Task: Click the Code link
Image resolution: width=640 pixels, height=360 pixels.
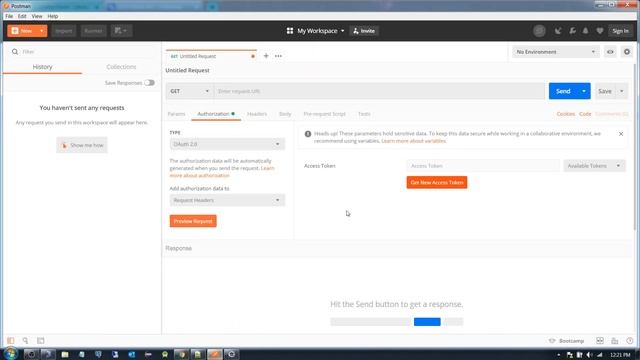Action: tap(585, 114)
